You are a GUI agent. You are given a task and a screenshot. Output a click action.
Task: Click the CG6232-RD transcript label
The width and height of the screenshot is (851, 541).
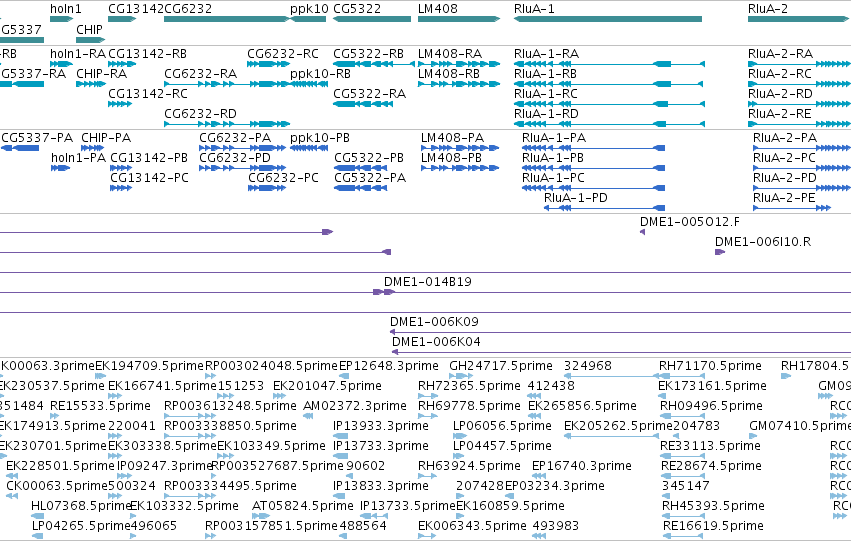click(200, 114)
